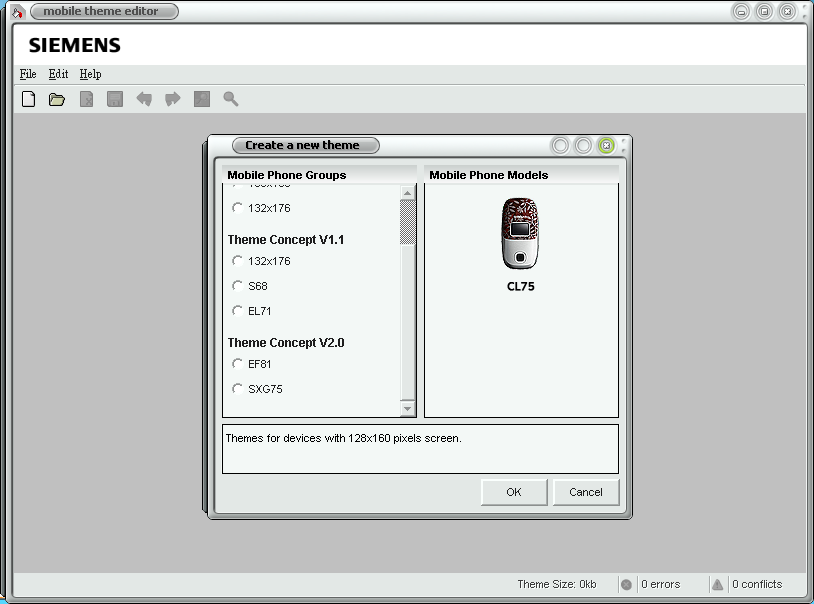Click the Cancel button
Image resolution: width=814 pixels, height=604 pixels.
click(x=586, y=492)
